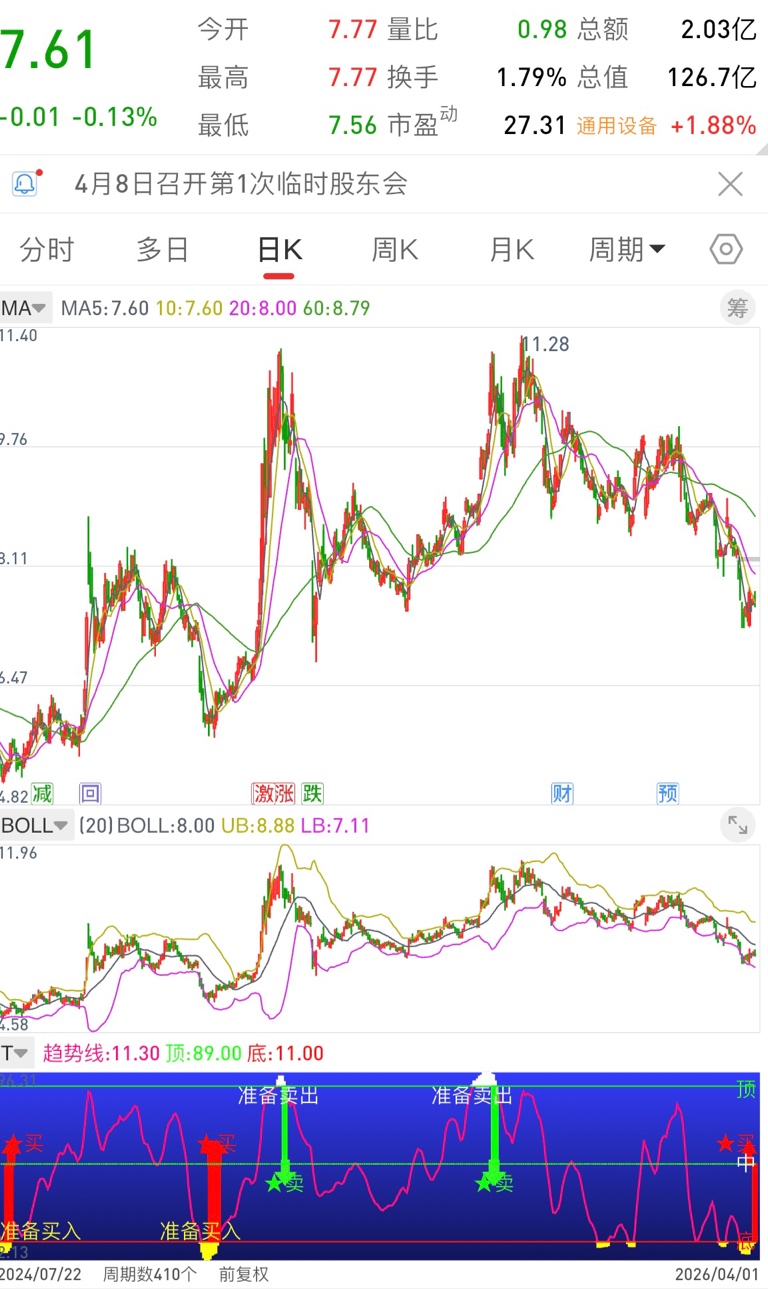Open the 4月8日 shareholder meeting notice
This screenshot has width=768, height=1289.
point(241,184)
